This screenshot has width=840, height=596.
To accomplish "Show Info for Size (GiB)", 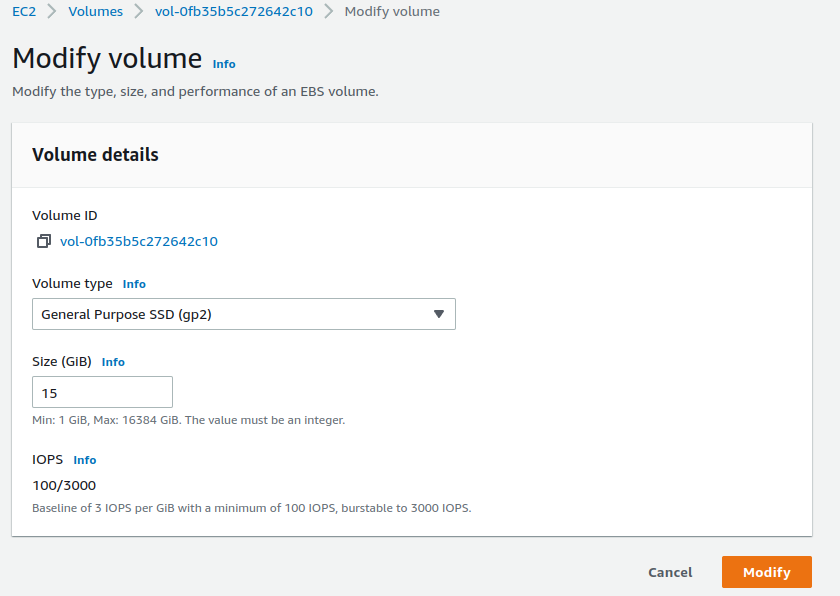I will point(113,363).
